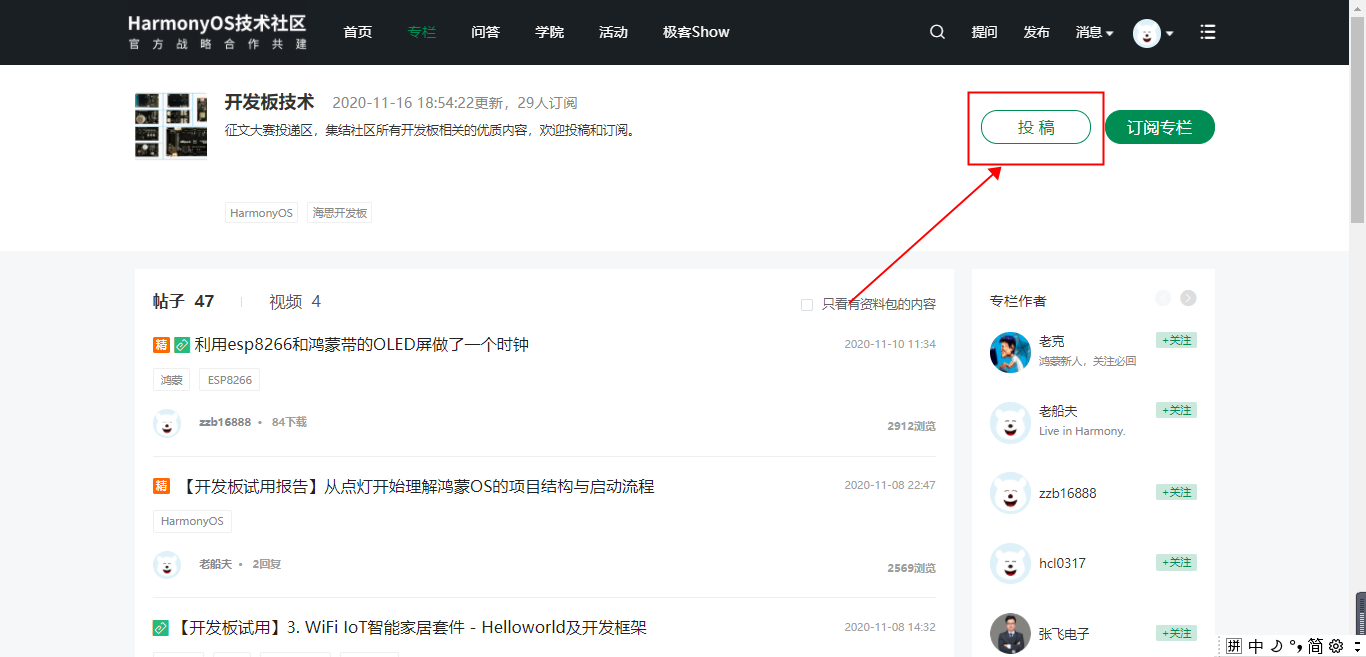
Task: Open 专栏 in top navigation
Action: pos(422,32)
